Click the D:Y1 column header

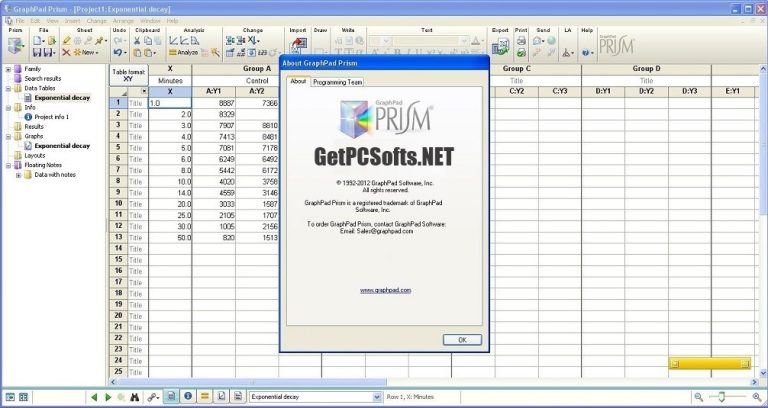(603, 92)
